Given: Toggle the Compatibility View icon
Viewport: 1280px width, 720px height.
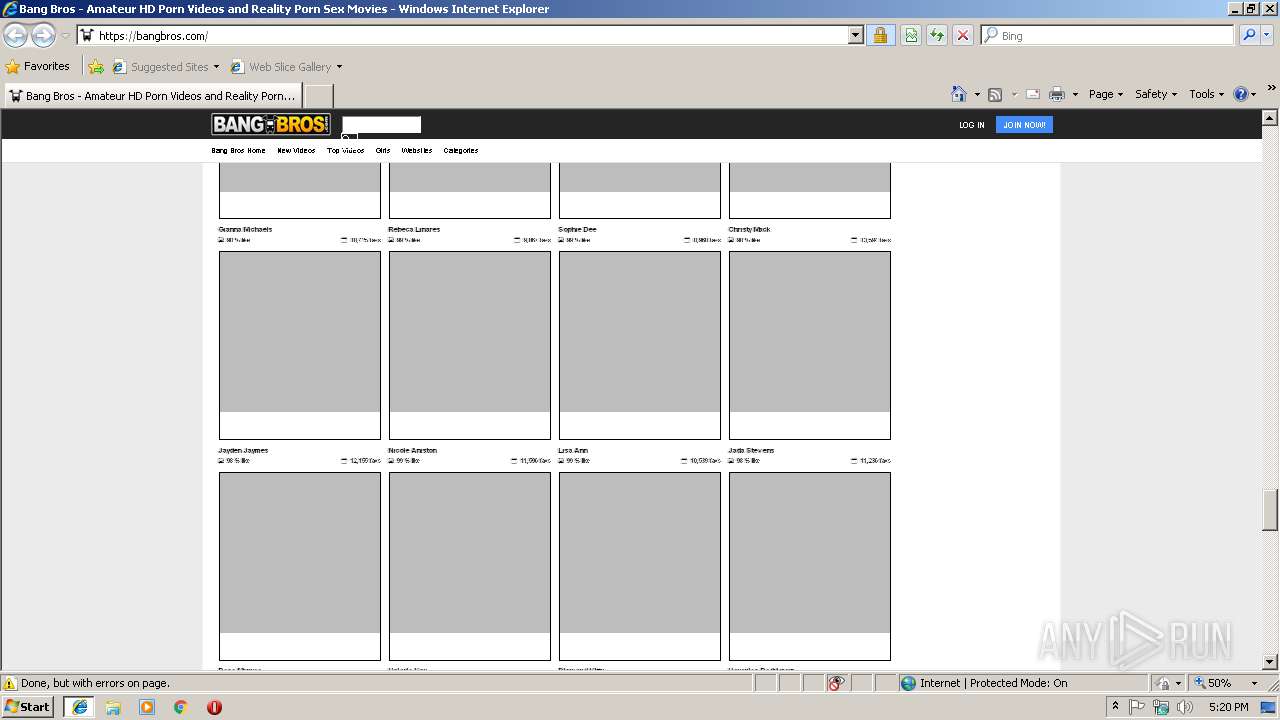Looking at the screenshot, I should (x=911, y=36).
